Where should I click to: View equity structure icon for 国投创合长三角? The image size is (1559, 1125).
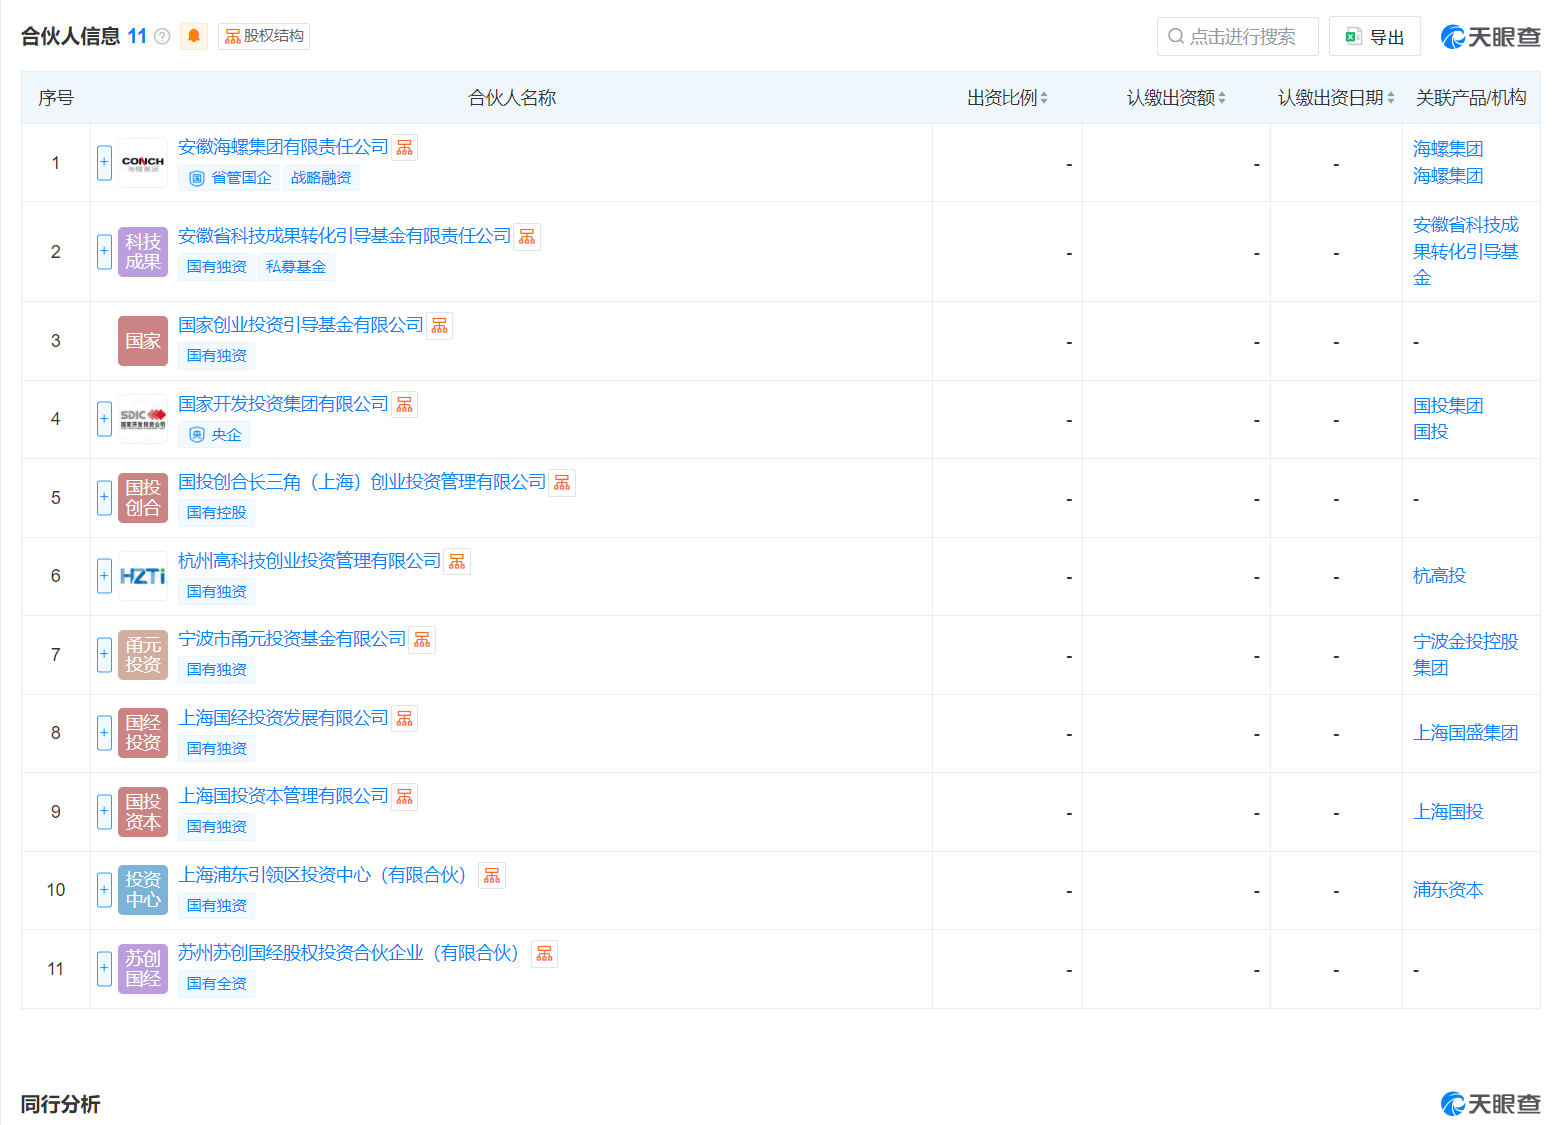[562, 483]
